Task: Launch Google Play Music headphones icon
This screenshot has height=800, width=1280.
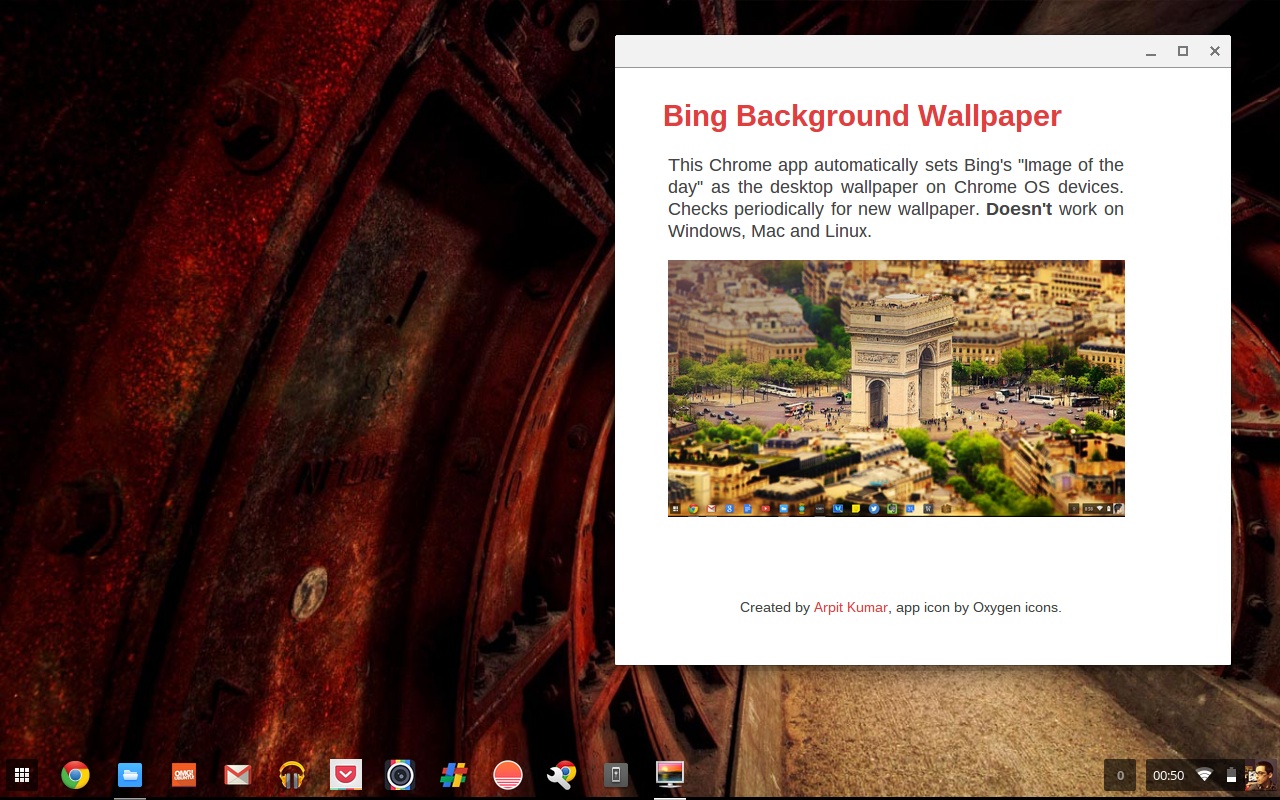Action: pyautogui.click(x=292, y=775)
